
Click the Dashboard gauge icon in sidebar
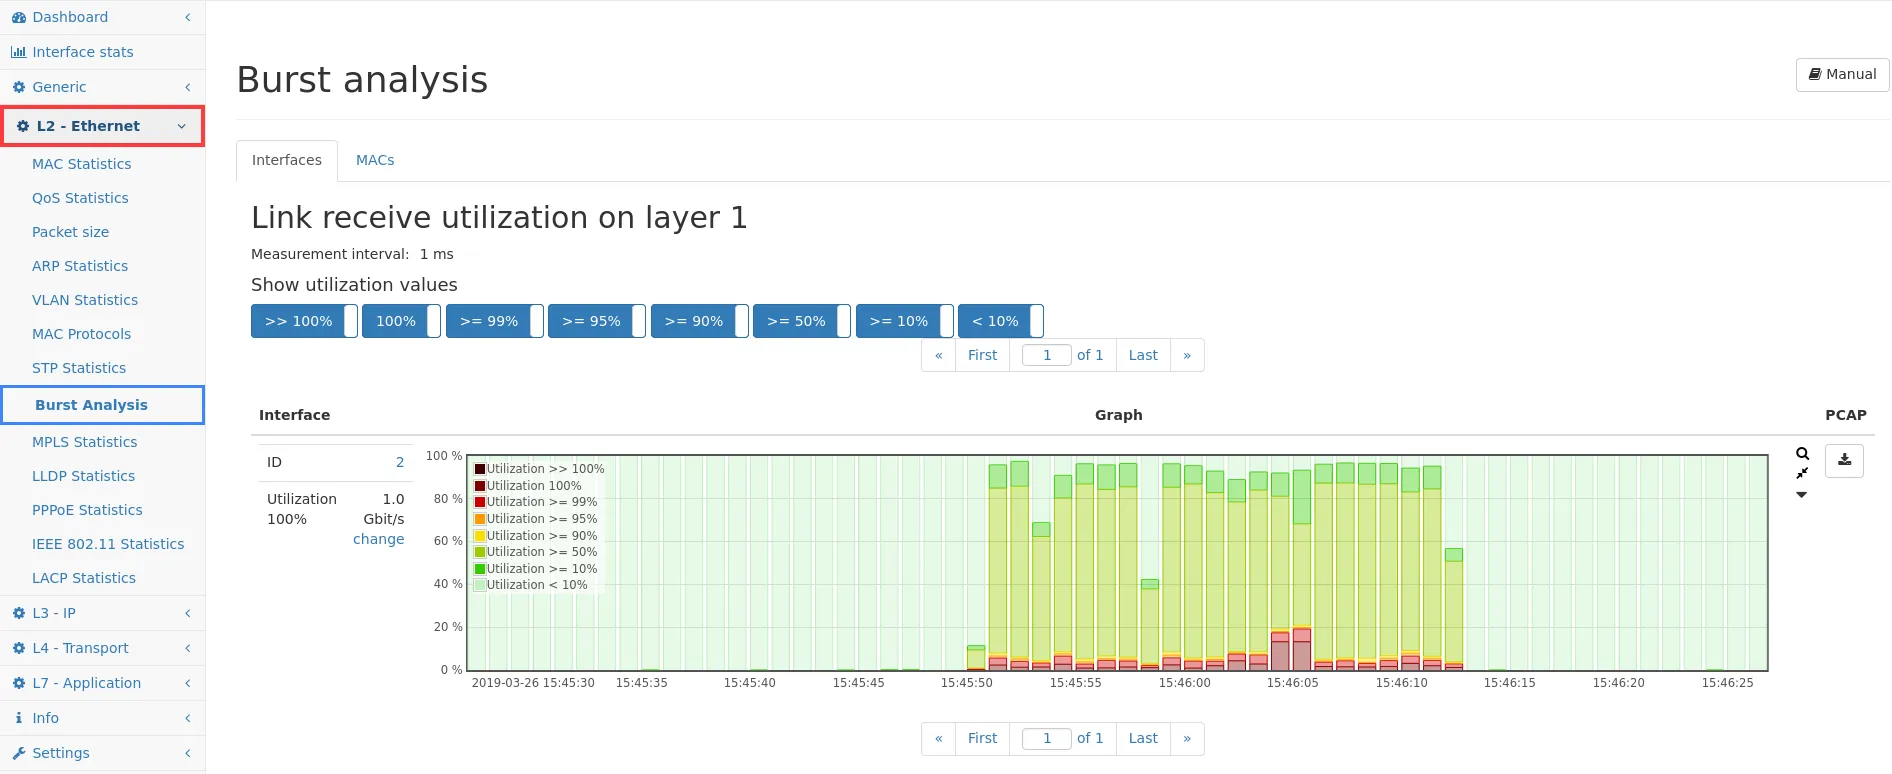tap(19, 18)
